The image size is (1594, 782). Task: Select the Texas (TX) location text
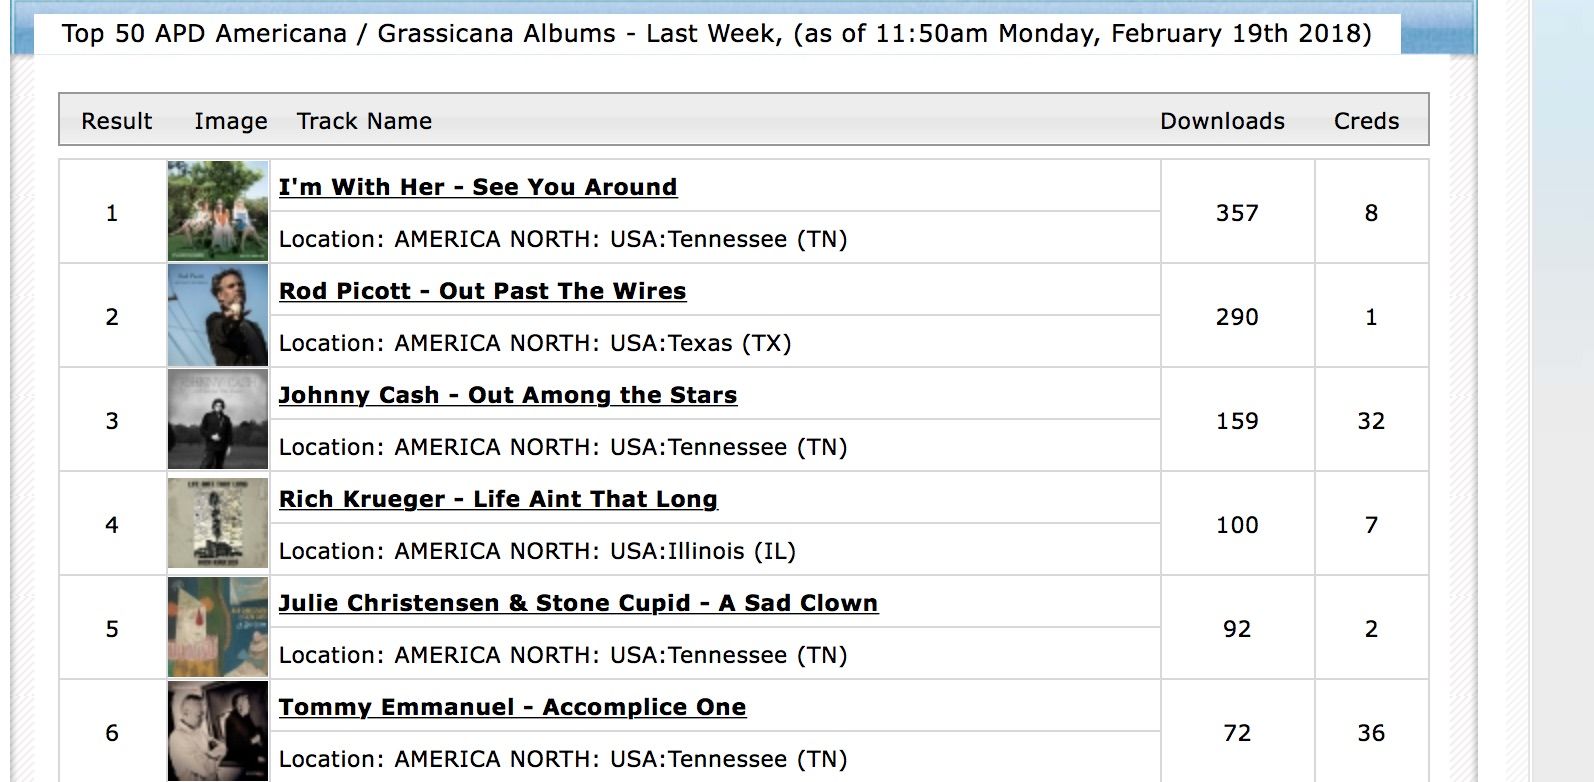[x=730, y=343]
